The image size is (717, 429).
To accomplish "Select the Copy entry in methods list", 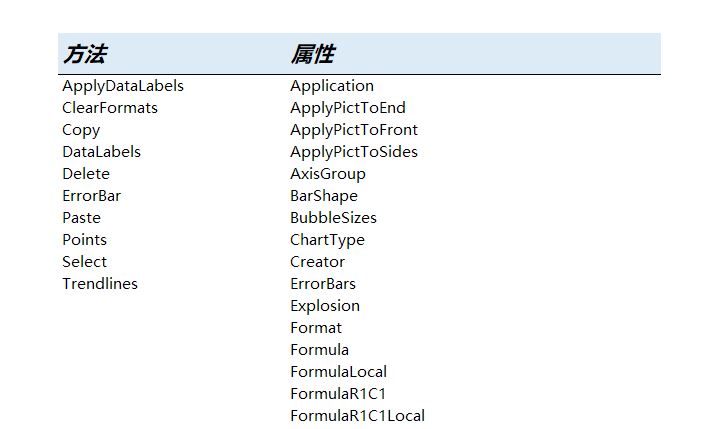I will point(81,130).
